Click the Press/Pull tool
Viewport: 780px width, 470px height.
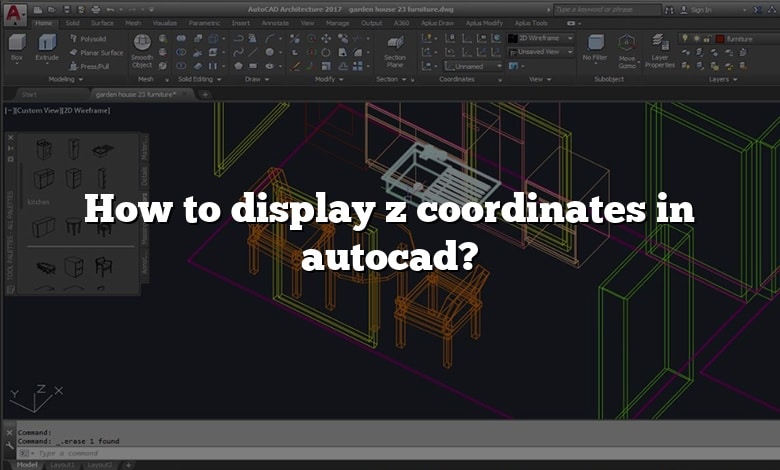[x=89, y=66]
